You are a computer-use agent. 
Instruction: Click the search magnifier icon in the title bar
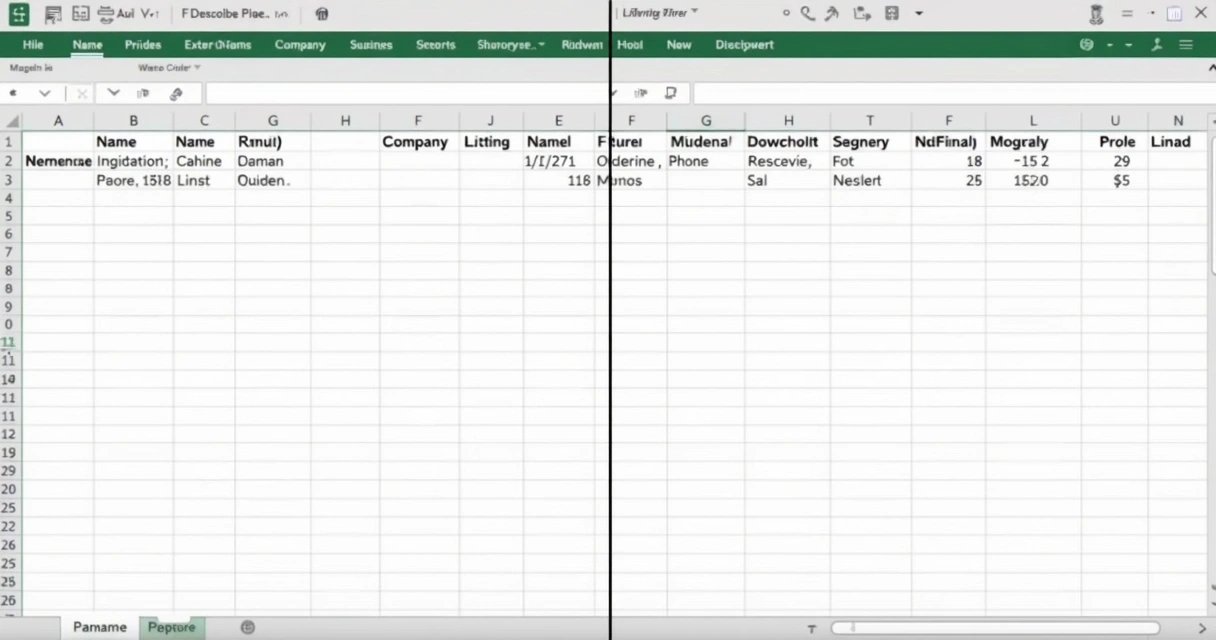coord(806,13)
